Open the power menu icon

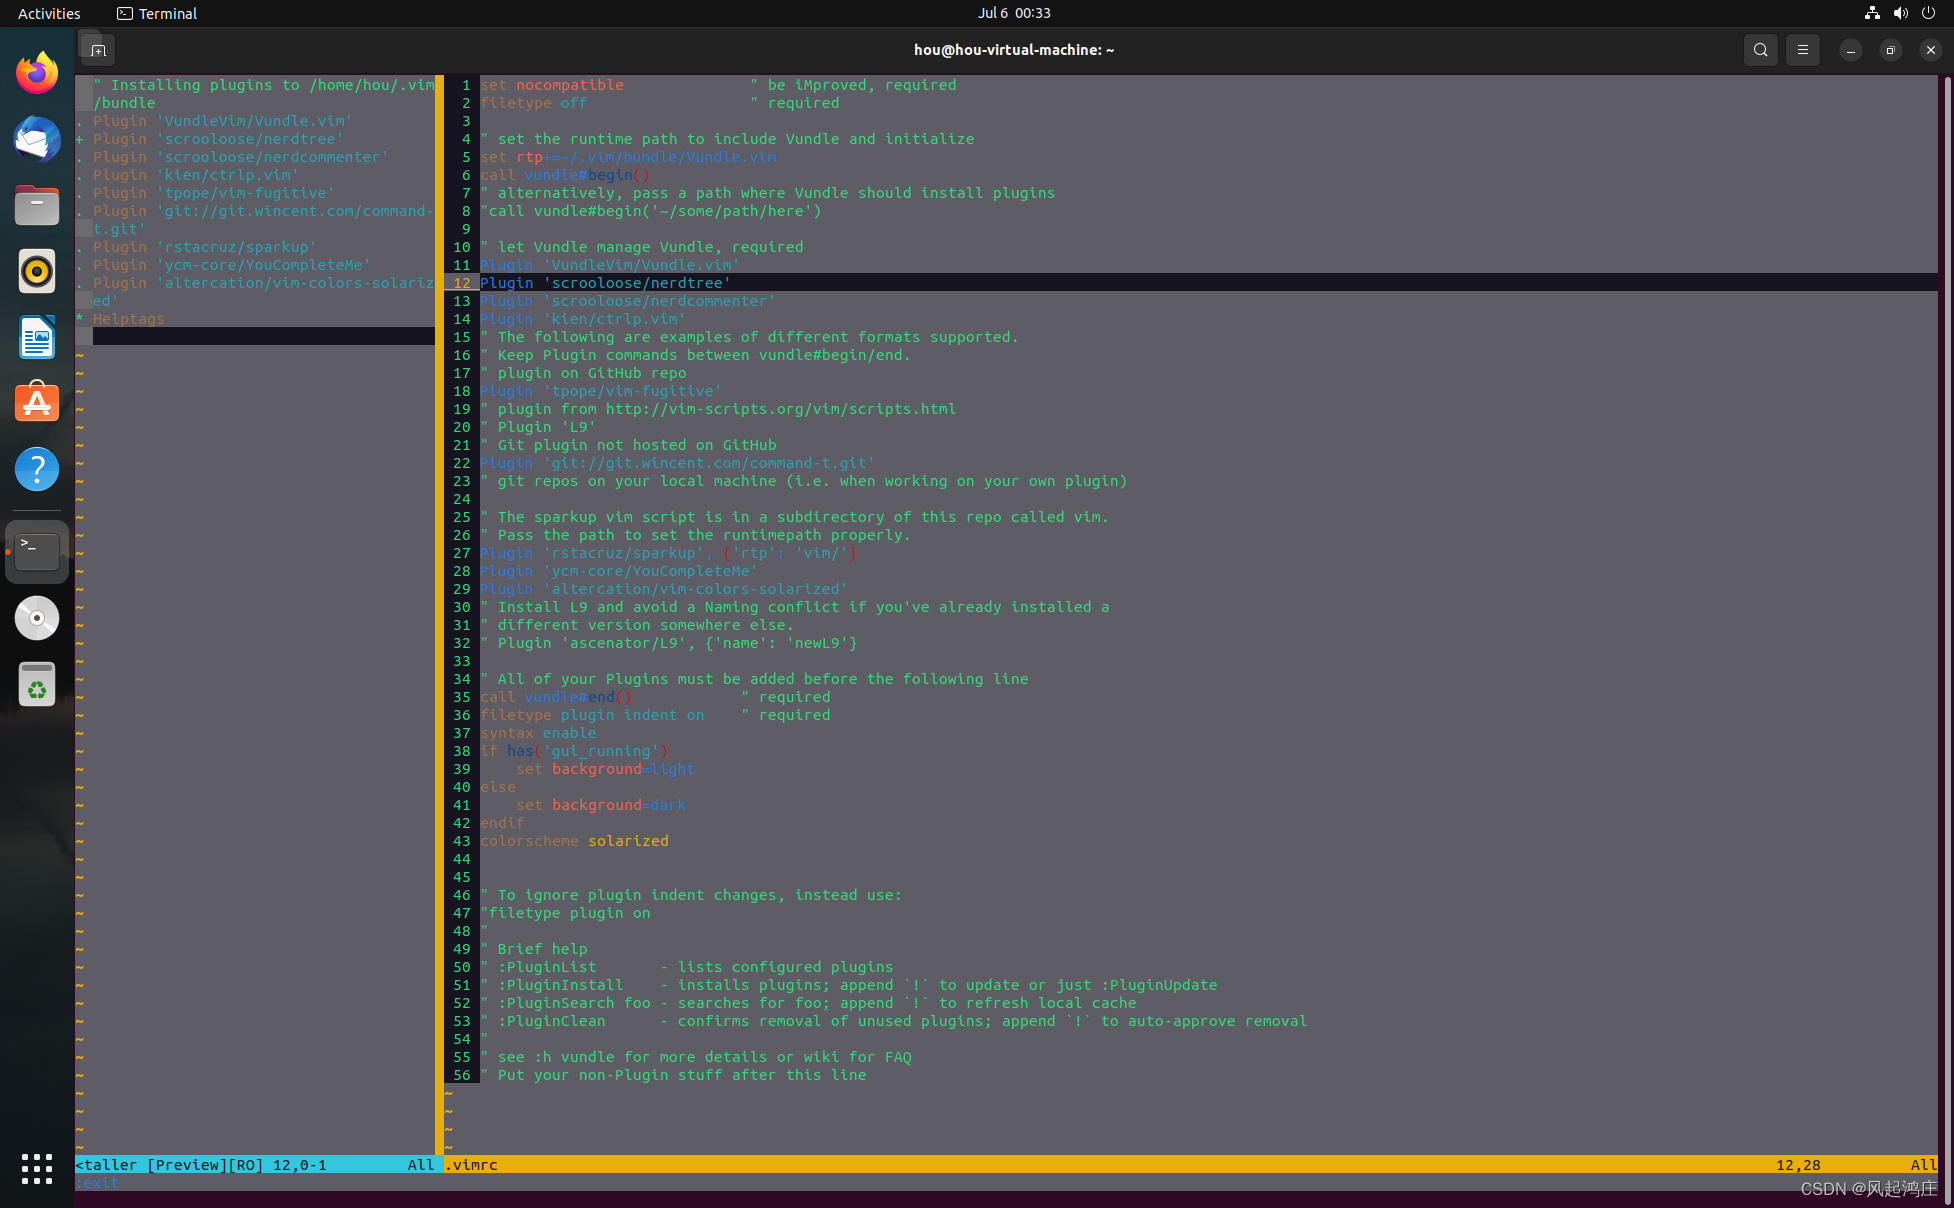click(x=1928, y=13)
